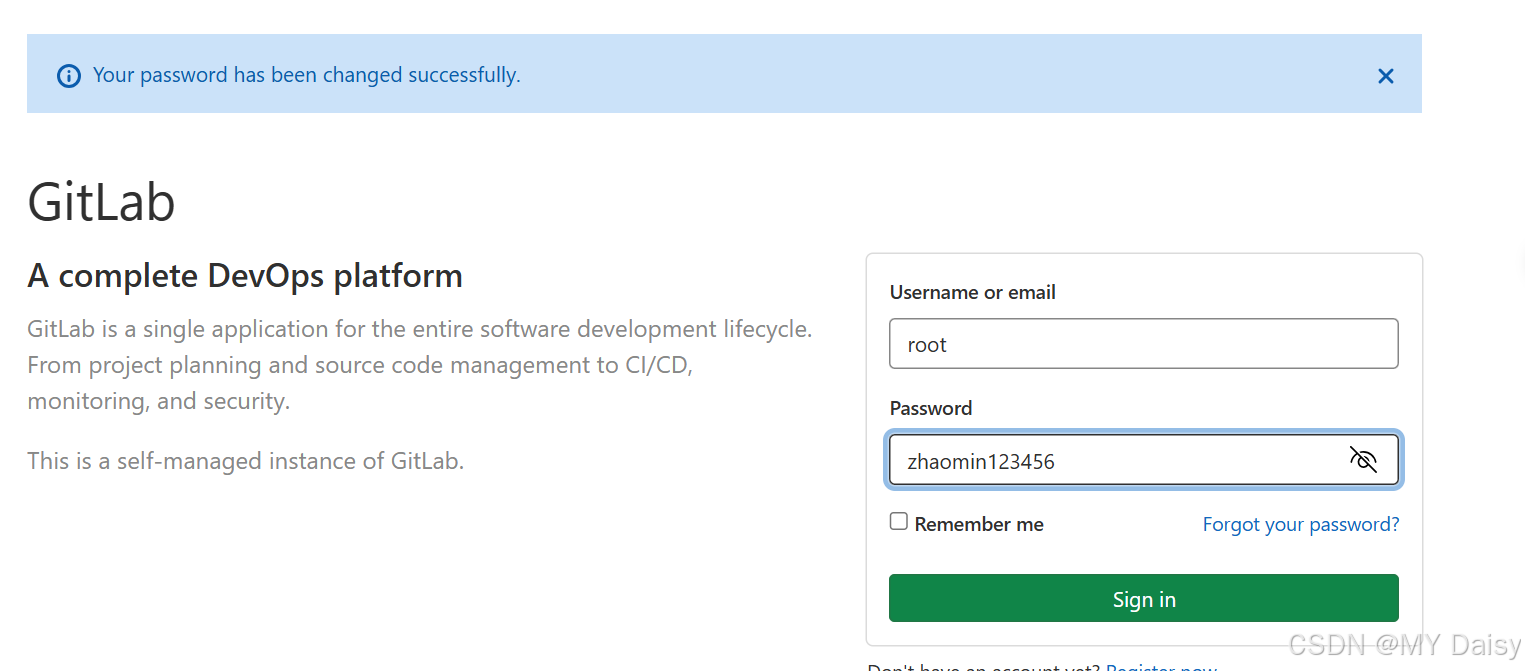The image size is (1525, 671).
Task: Focus the Password input field
Action: (1143, 460)
